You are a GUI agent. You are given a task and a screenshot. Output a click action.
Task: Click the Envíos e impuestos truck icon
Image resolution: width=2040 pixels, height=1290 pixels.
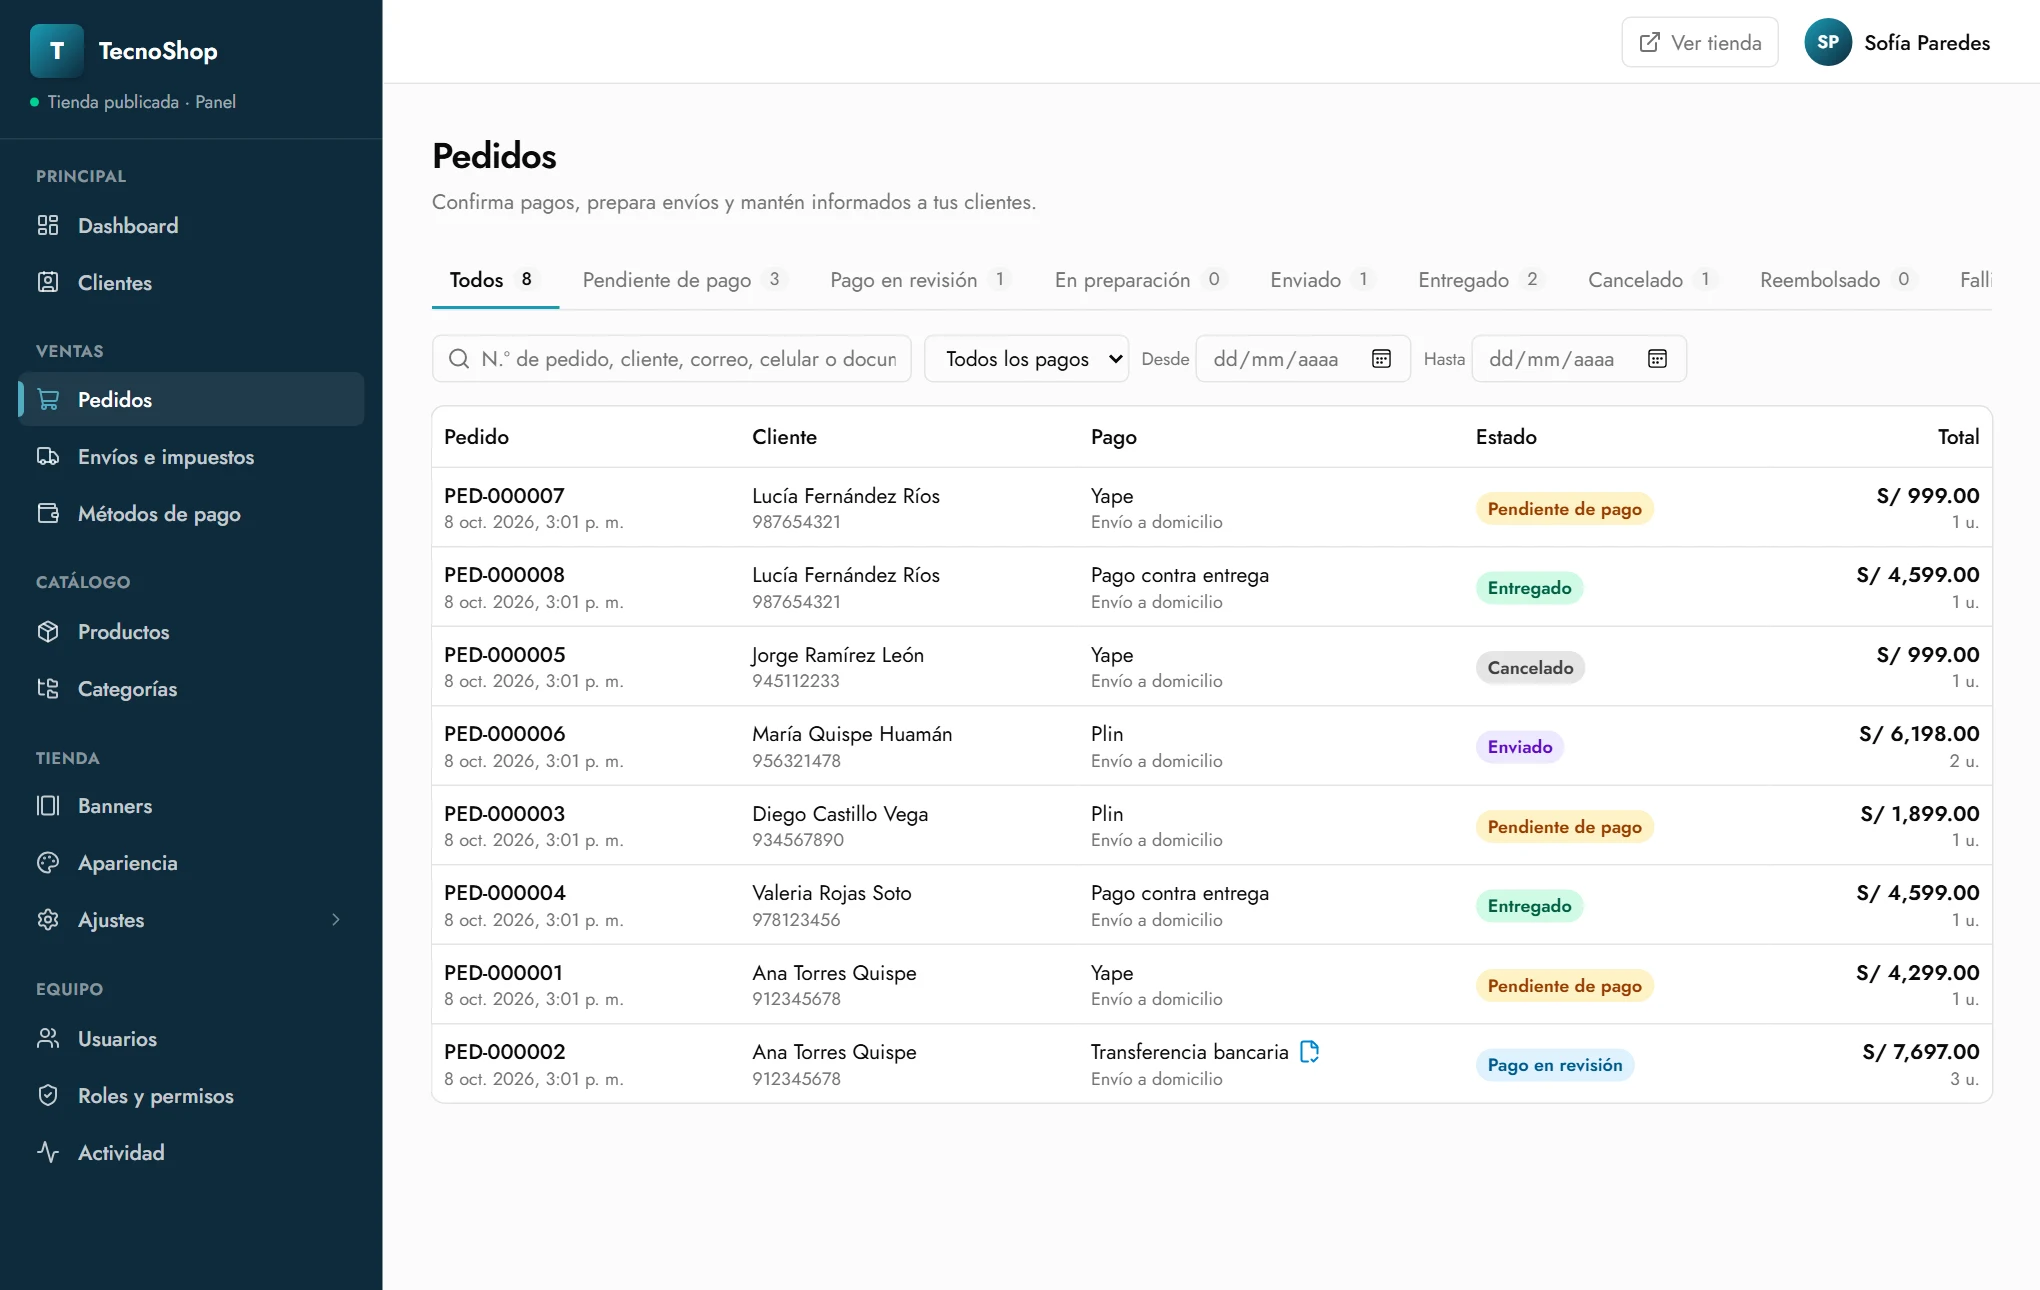coord(48,456)
